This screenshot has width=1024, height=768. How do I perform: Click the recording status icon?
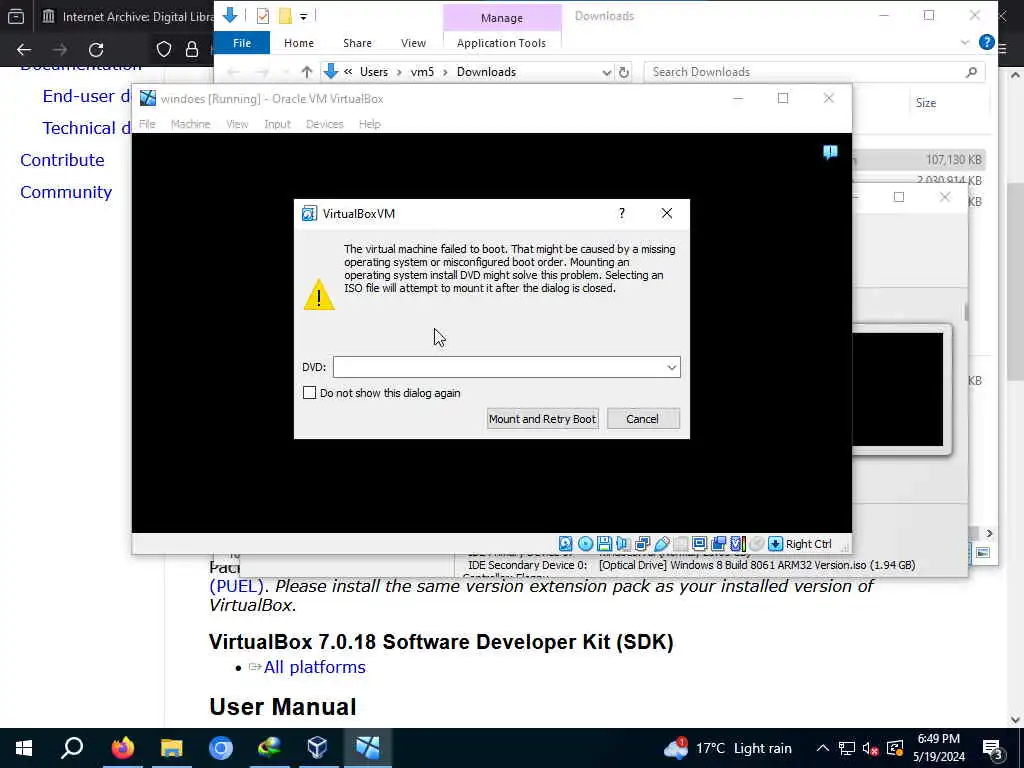pos(718,544)
